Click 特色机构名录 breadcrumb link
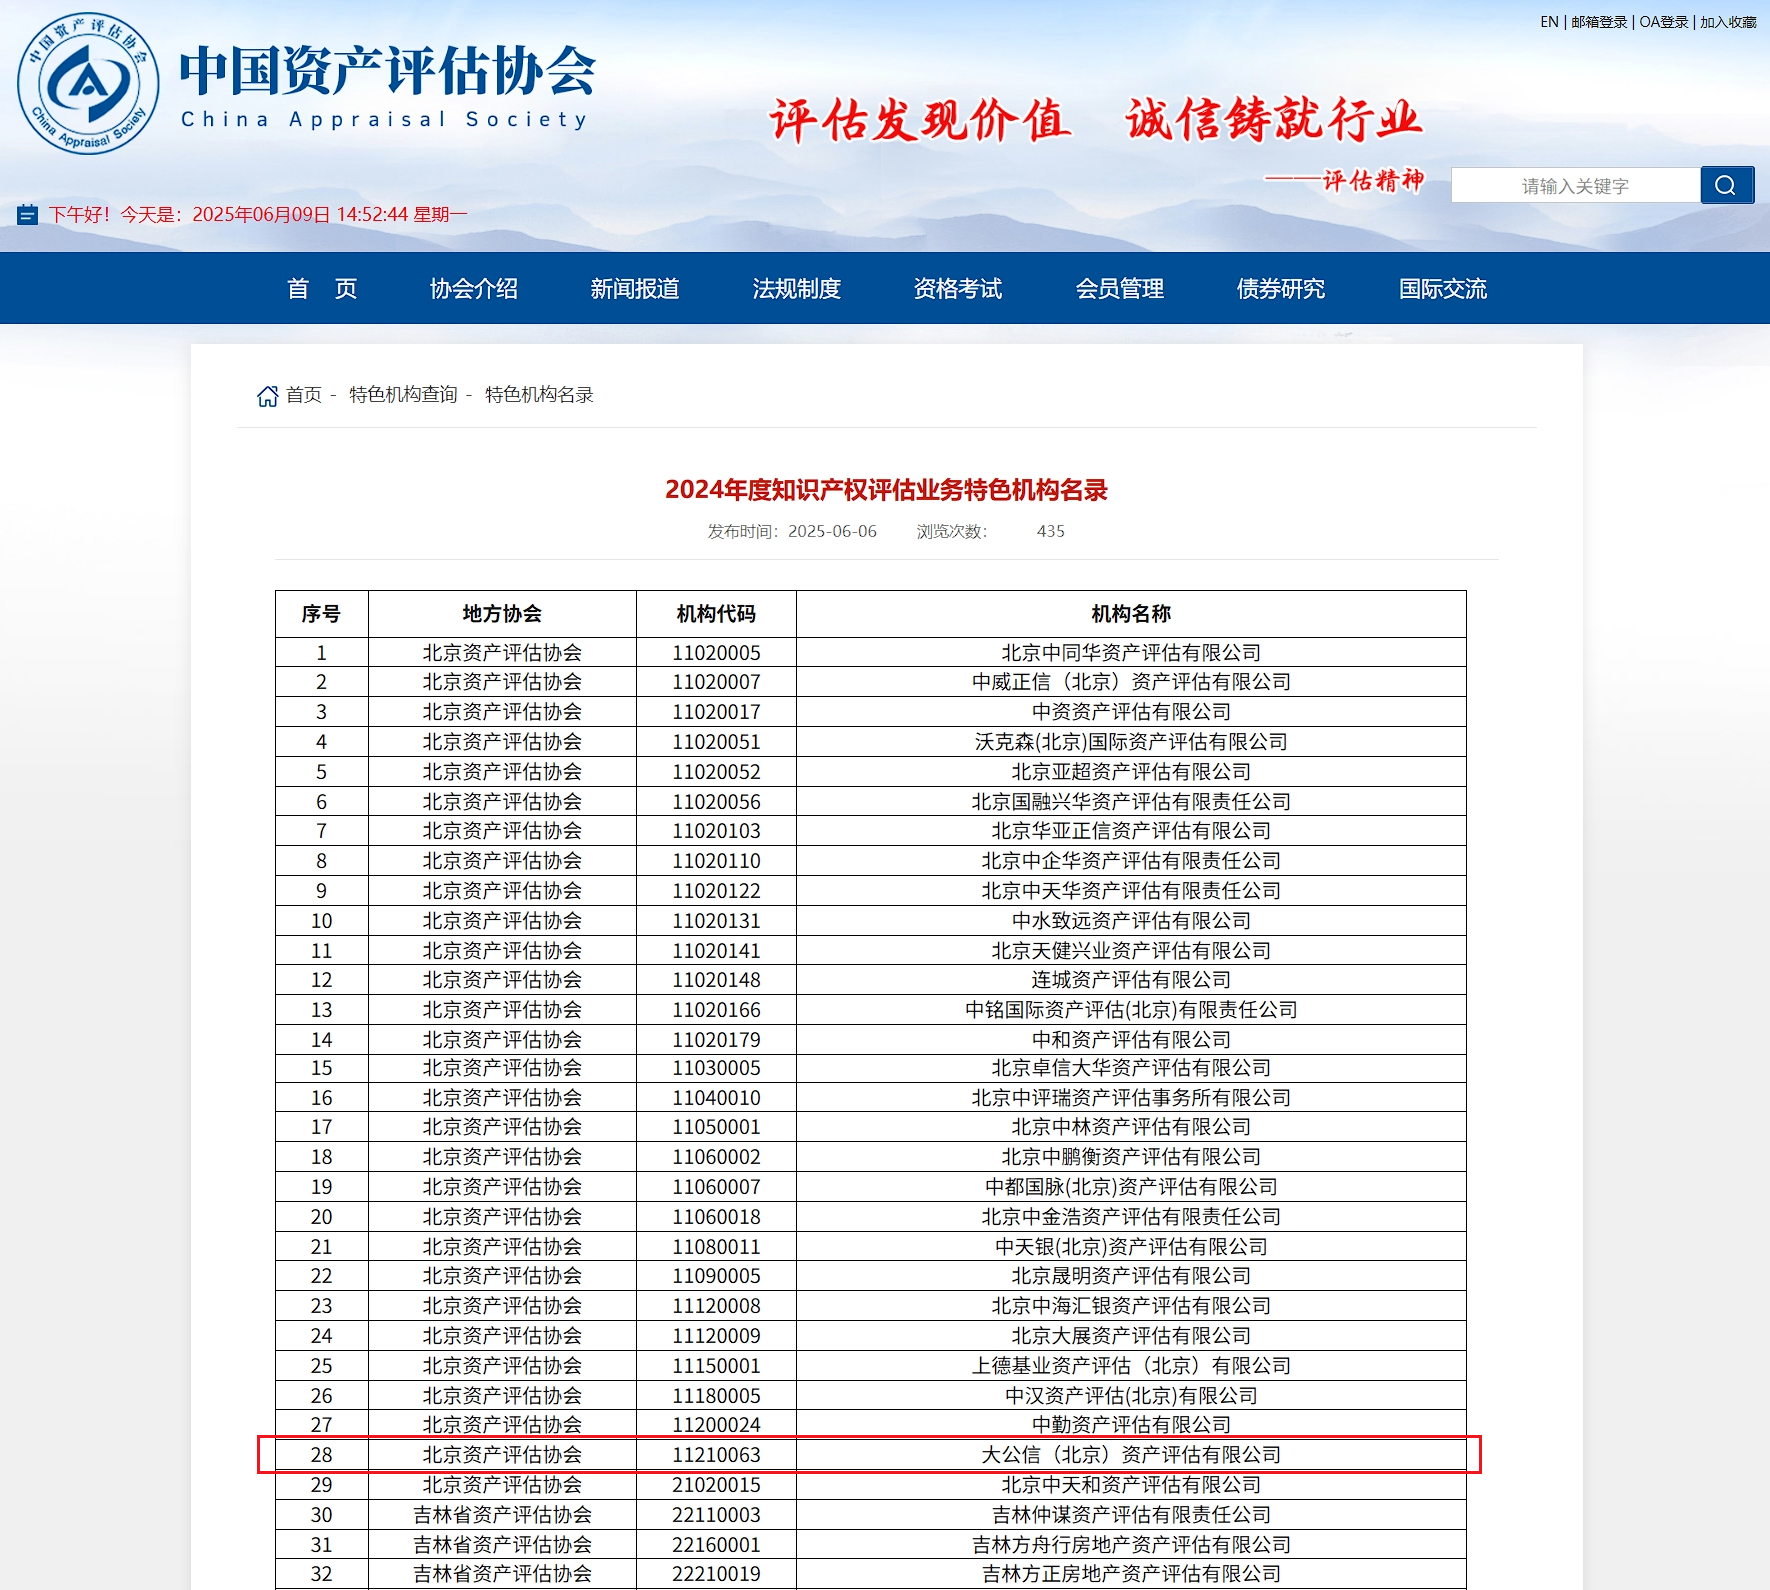This screenshot has width=1770, height=1590. pyautogui.click(x=539, y=395)
